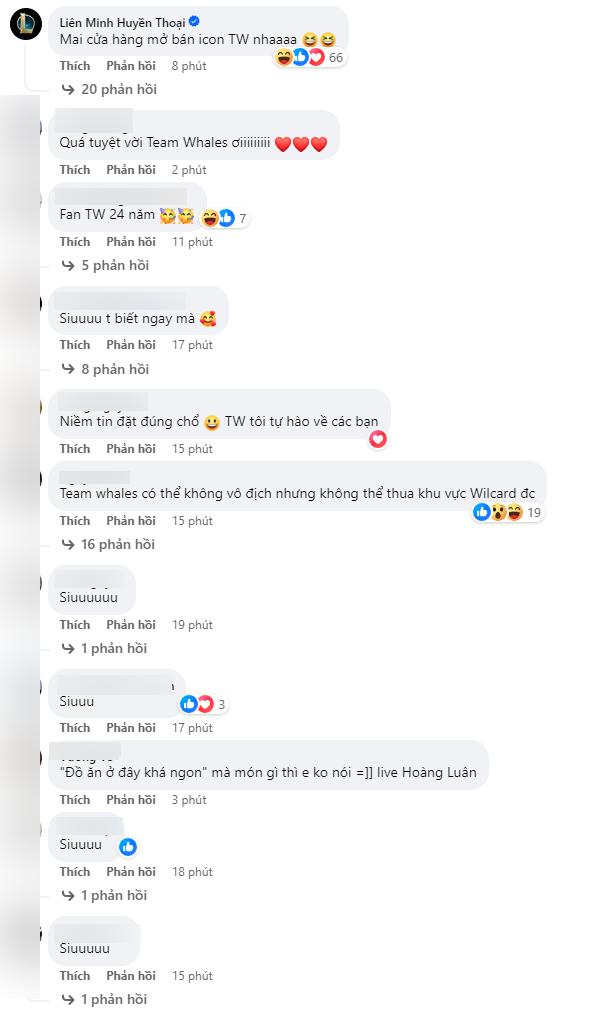Click Liên Minh Huyền Thoại profile avatar
Viewport: 605px width, 1011px height.
point(25,23)
